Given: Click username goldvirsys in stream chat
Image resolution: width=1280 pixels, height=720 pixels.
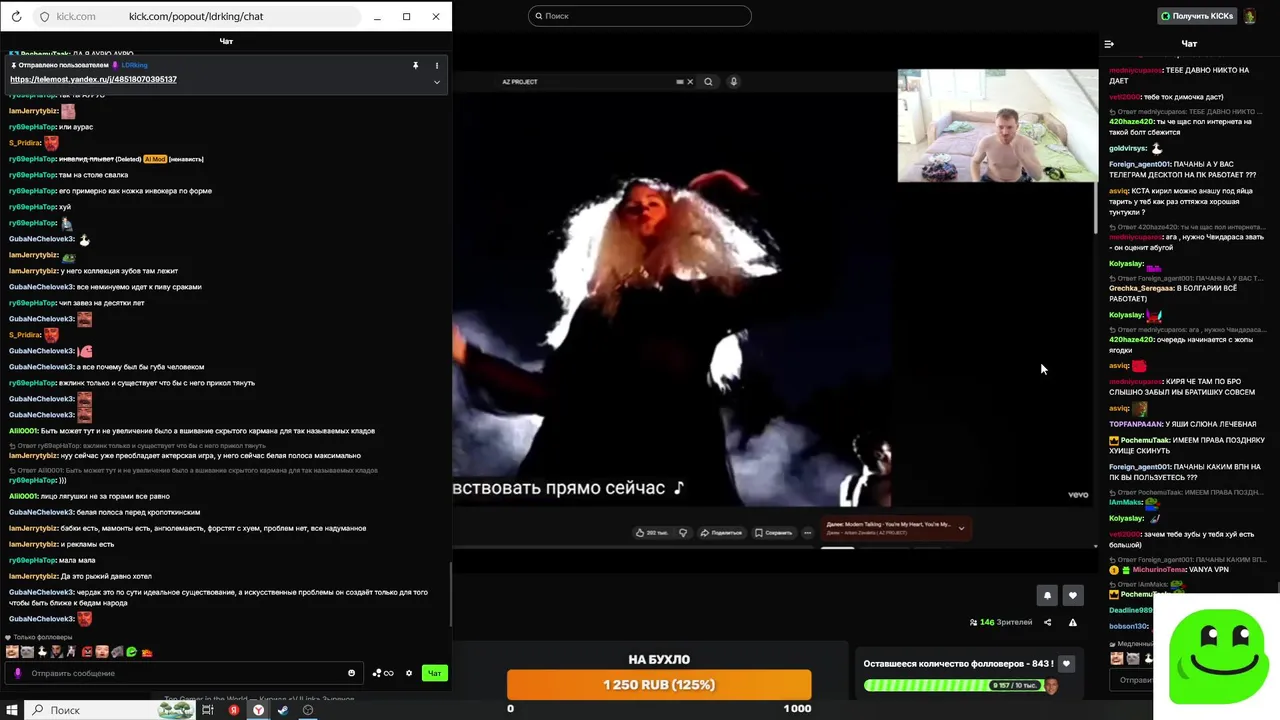Looking at the screenshot, I should (x=1128, y=148).
